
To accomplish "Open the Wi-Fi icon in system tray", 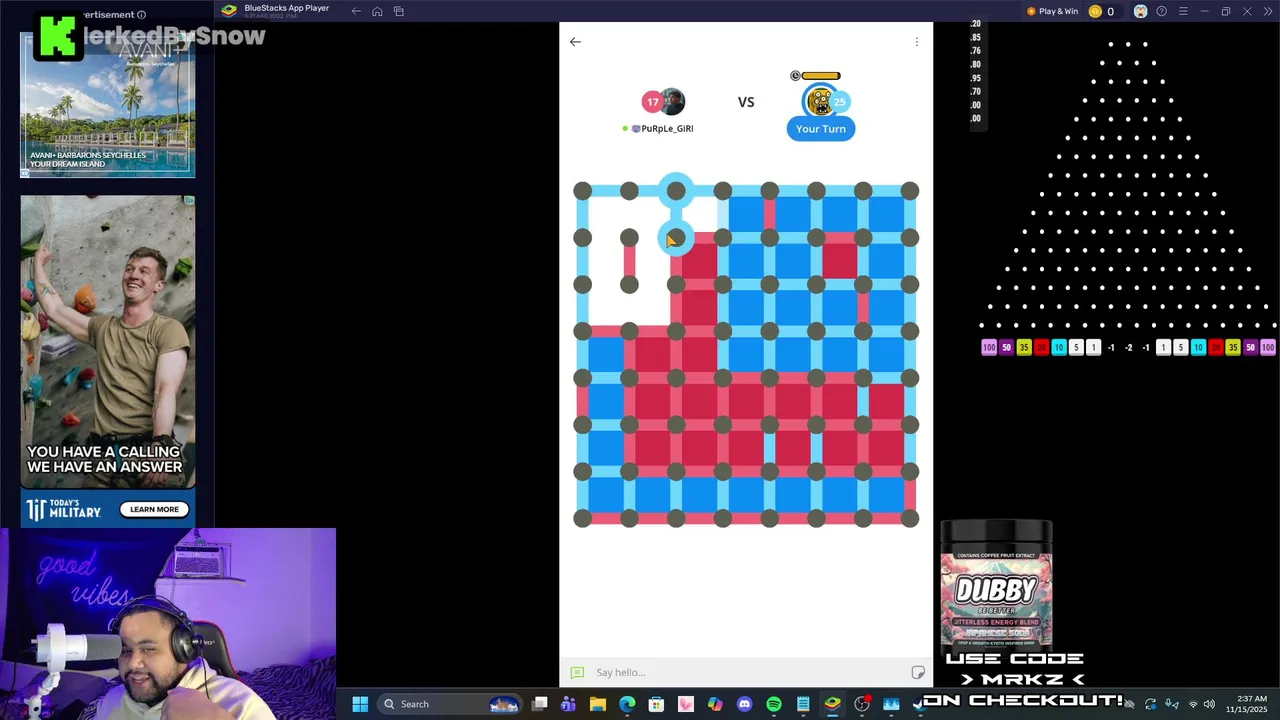I will pos(1192,704).
